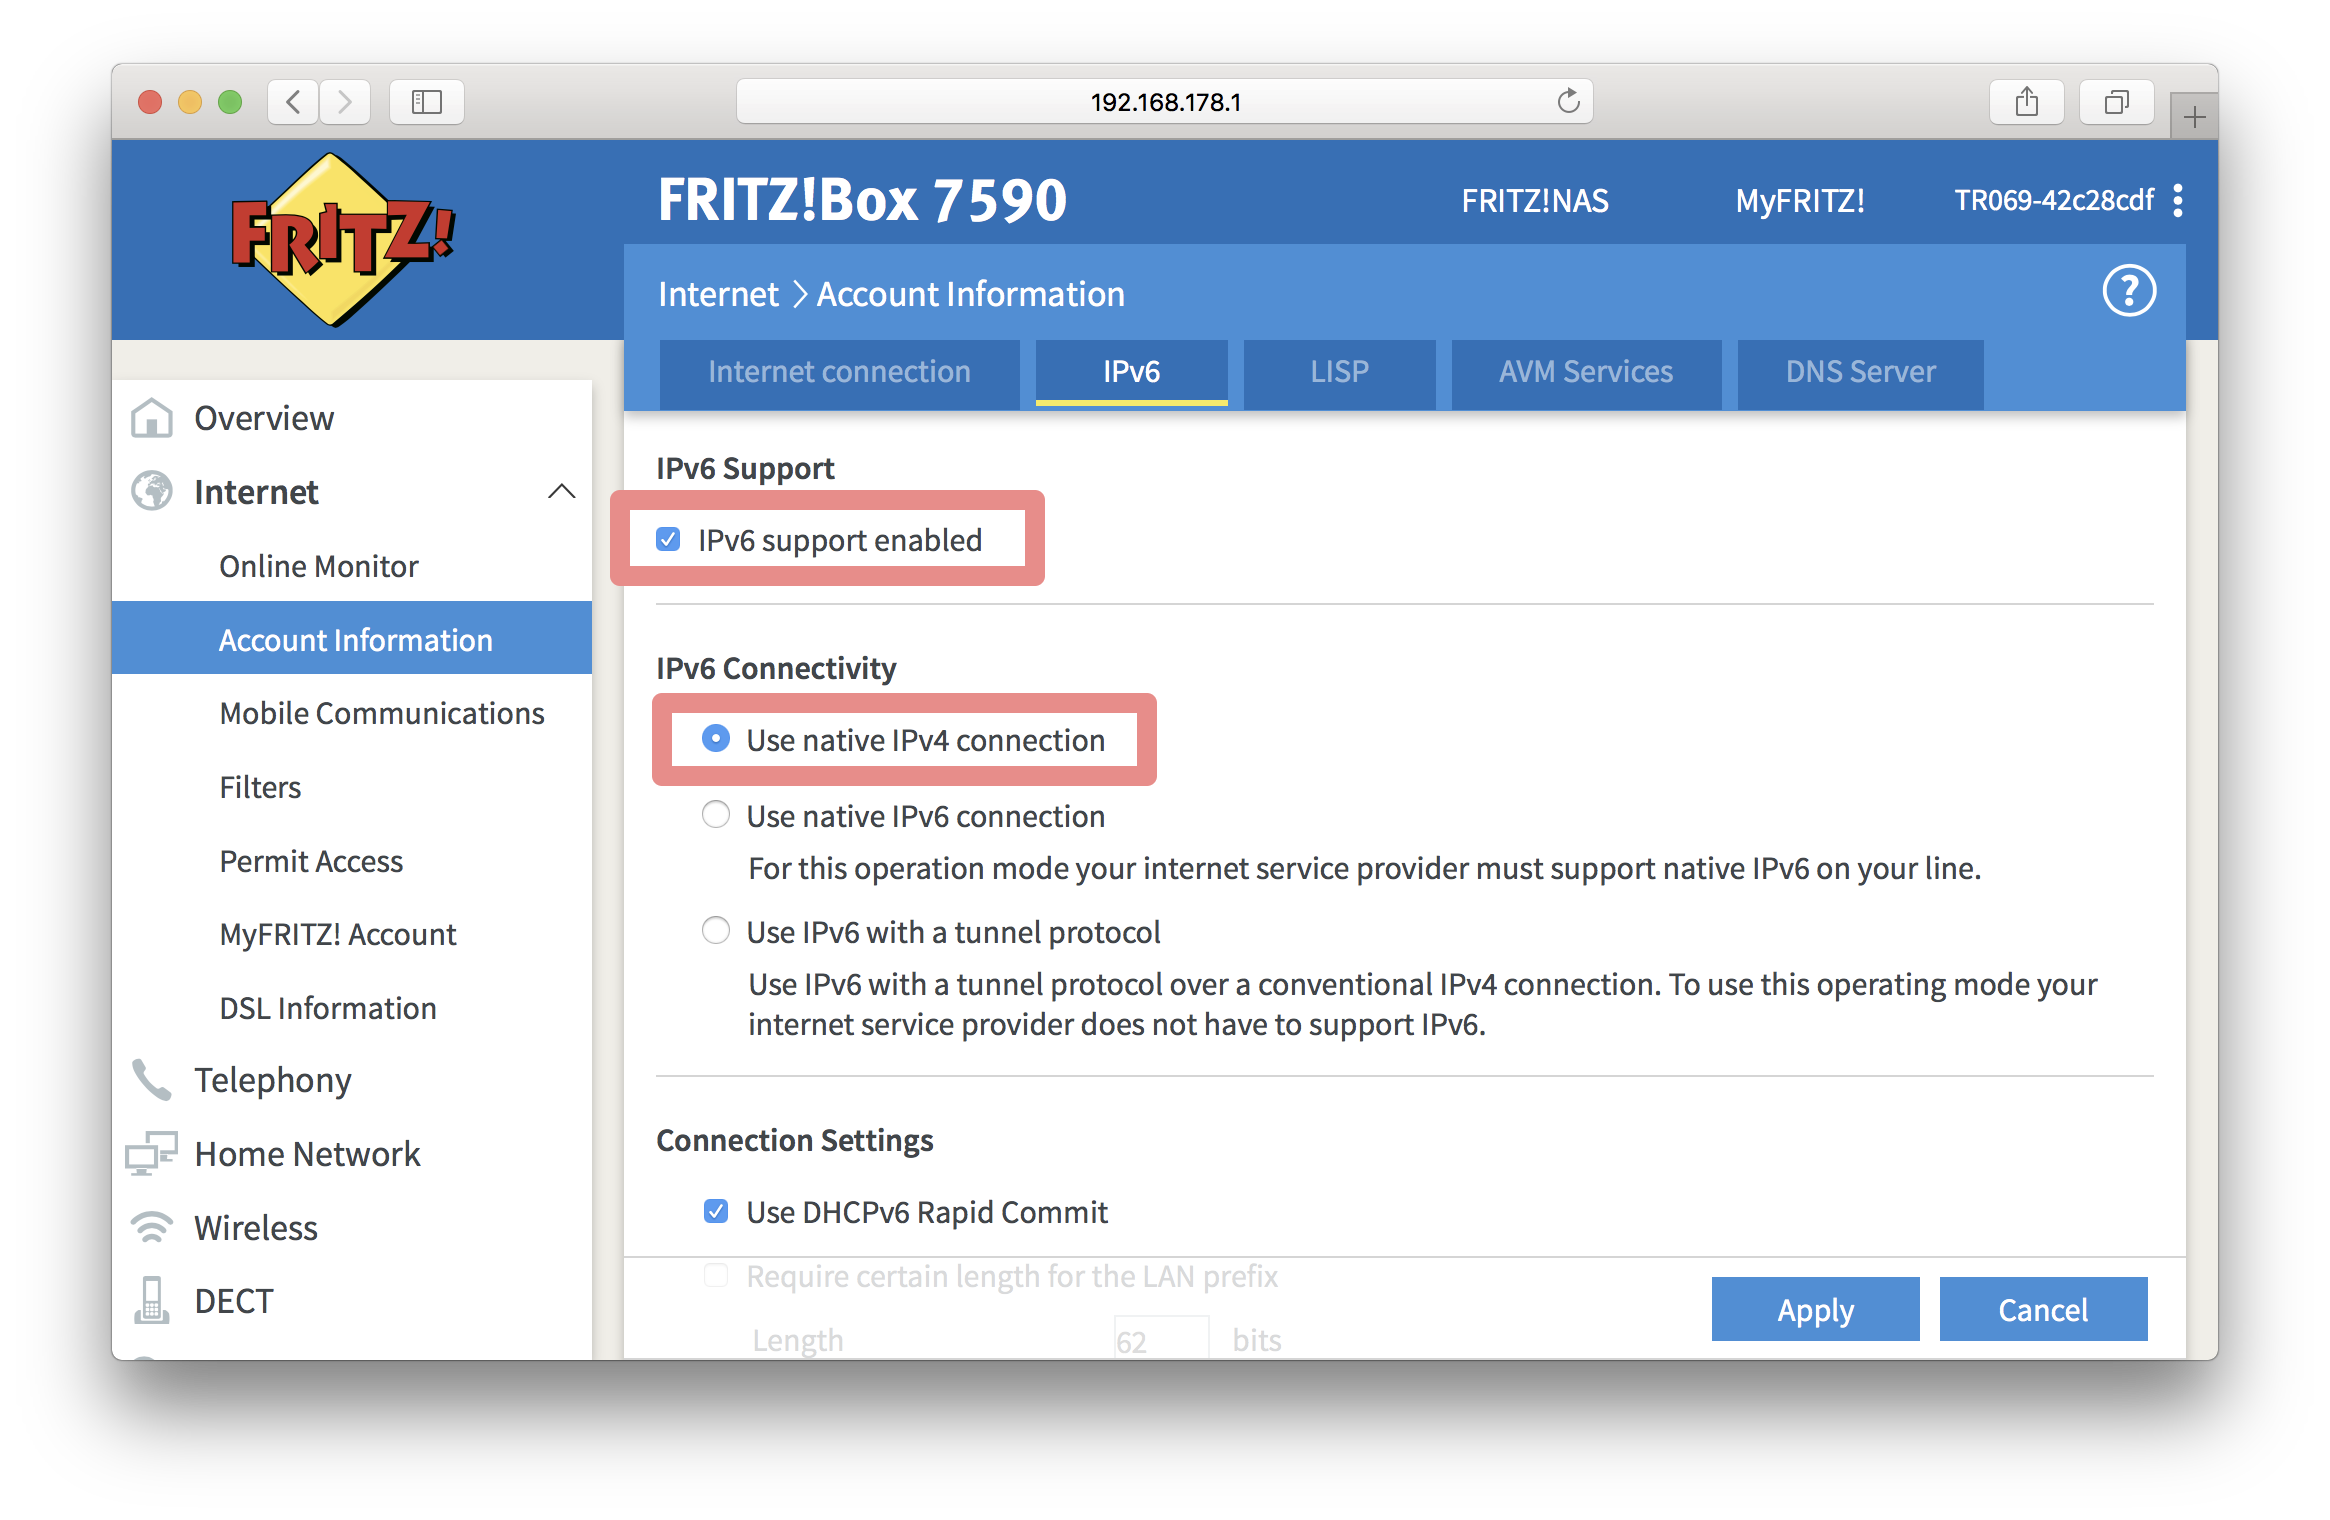Uncheck IPv6 support enabled
Screen dimensions: 2330x1520
[x=668, y=540]
